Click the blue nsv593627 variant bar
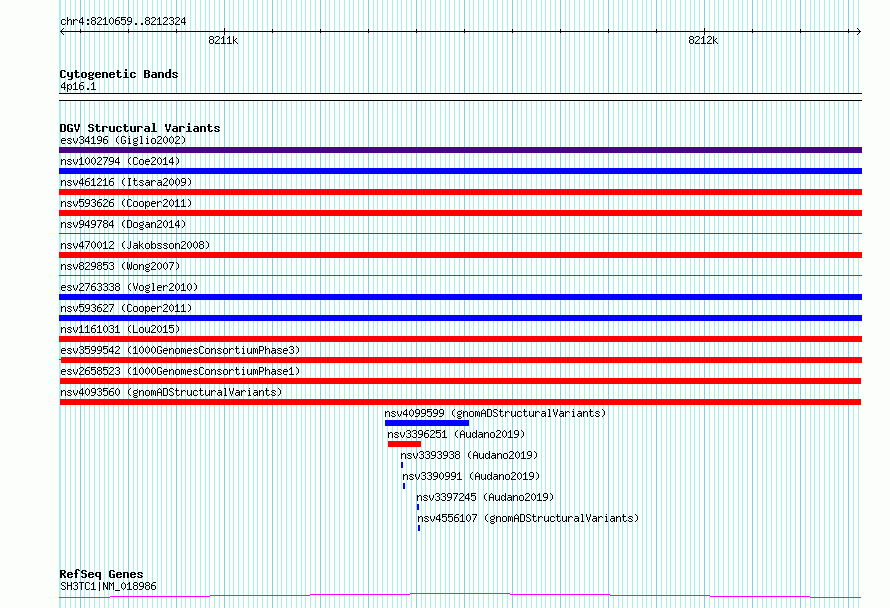 tap(460, 318)
